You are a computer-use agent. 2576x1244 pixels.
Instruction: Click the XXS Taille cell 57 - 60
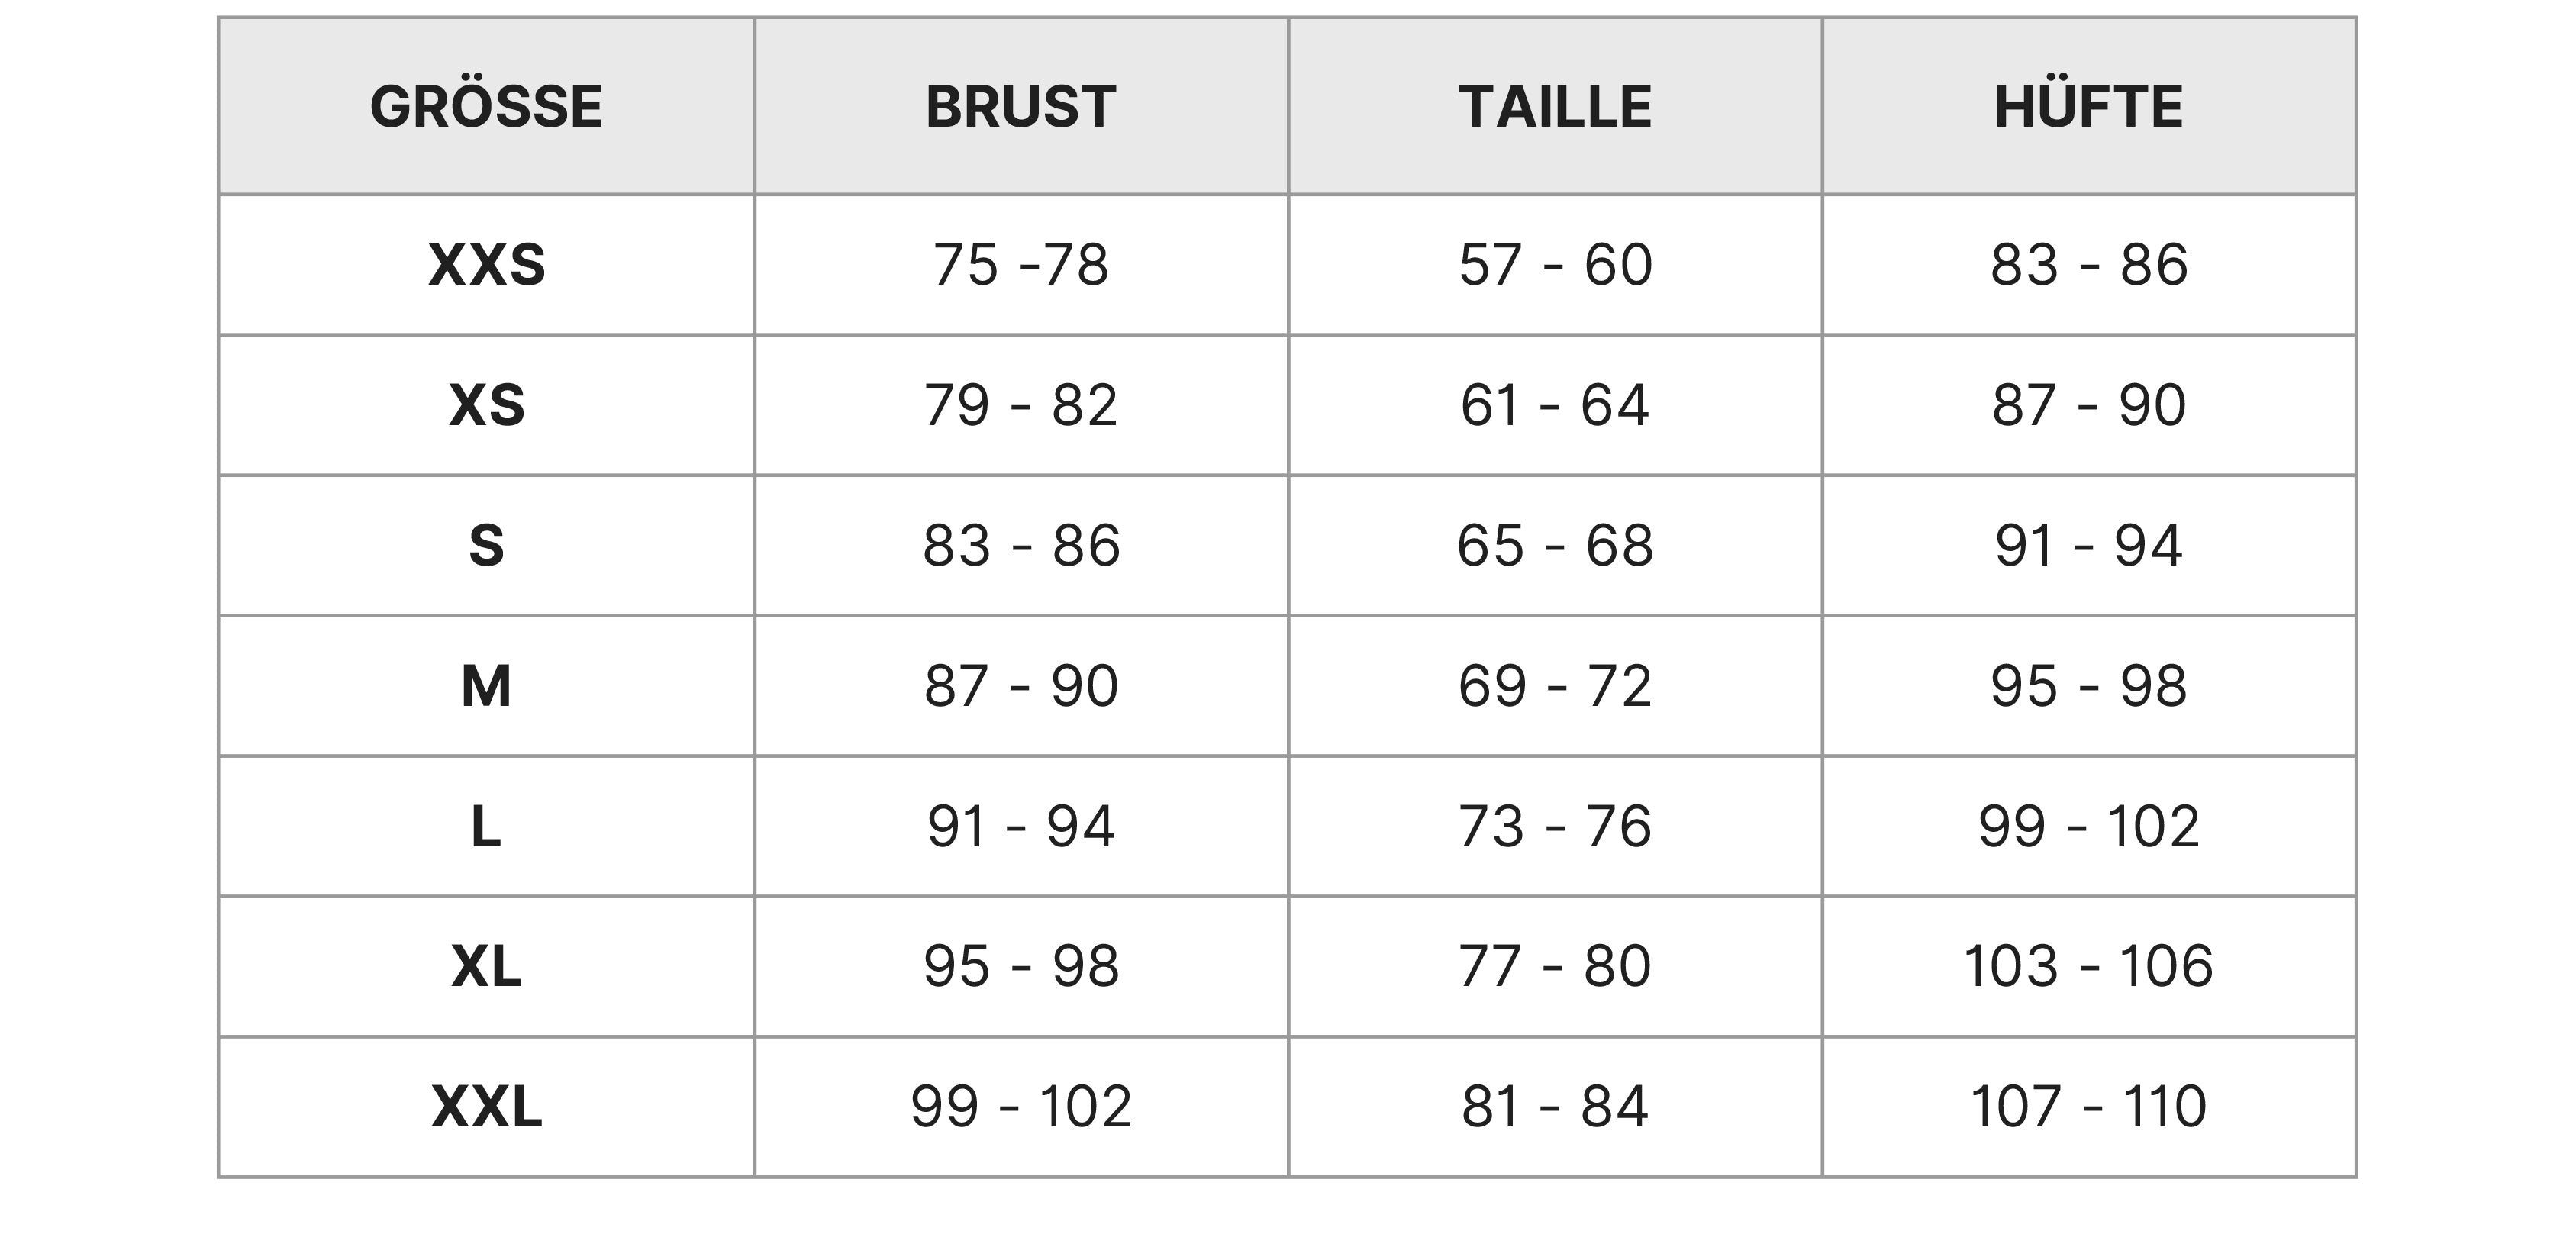tap(1555, 265)
